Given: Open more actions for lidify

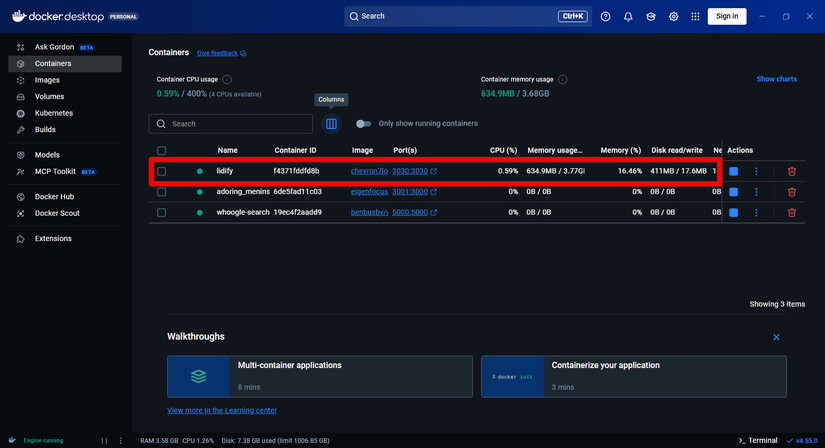Looking at the screenshot, I should tap(756, 171).
